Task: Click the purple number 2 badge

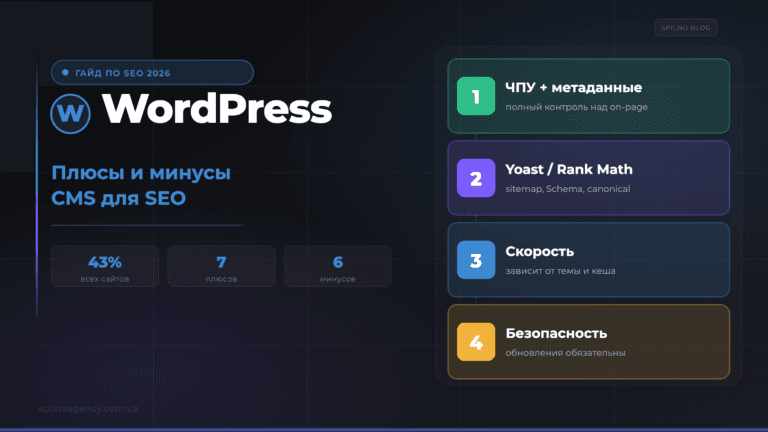Action: click(x=476, y=178)
